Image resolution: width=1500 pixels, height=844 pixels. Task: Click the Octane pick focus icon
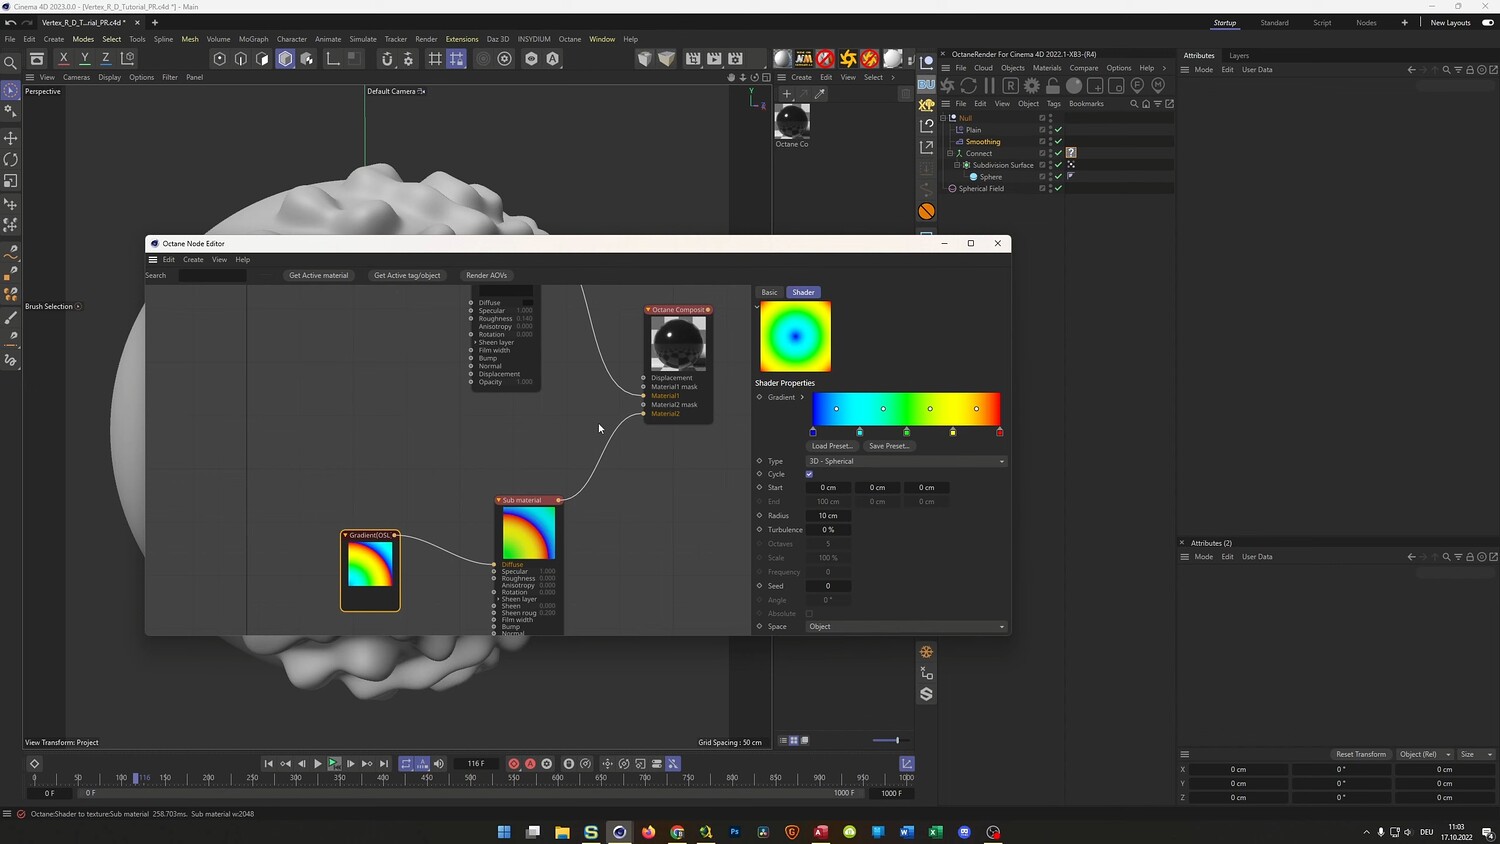(x=1137, y=86)
